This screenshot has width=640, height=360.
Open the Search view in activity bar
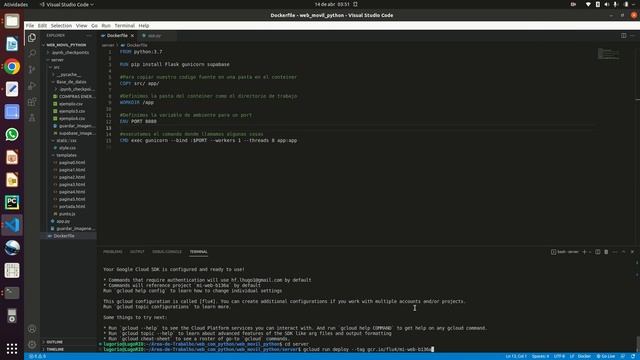[32, 53]
